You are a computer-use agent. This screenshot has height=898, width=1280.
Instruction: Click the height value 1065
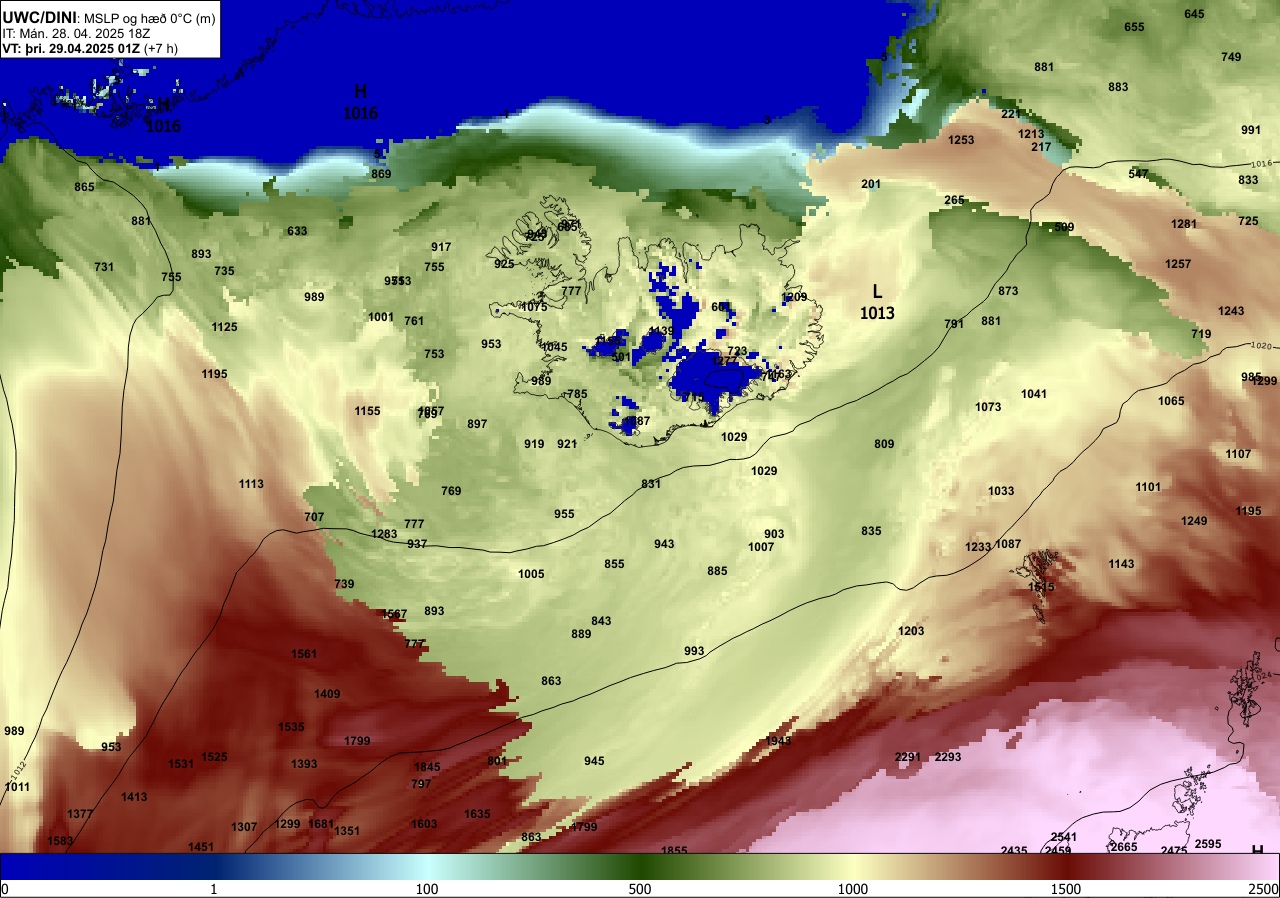1171,401
